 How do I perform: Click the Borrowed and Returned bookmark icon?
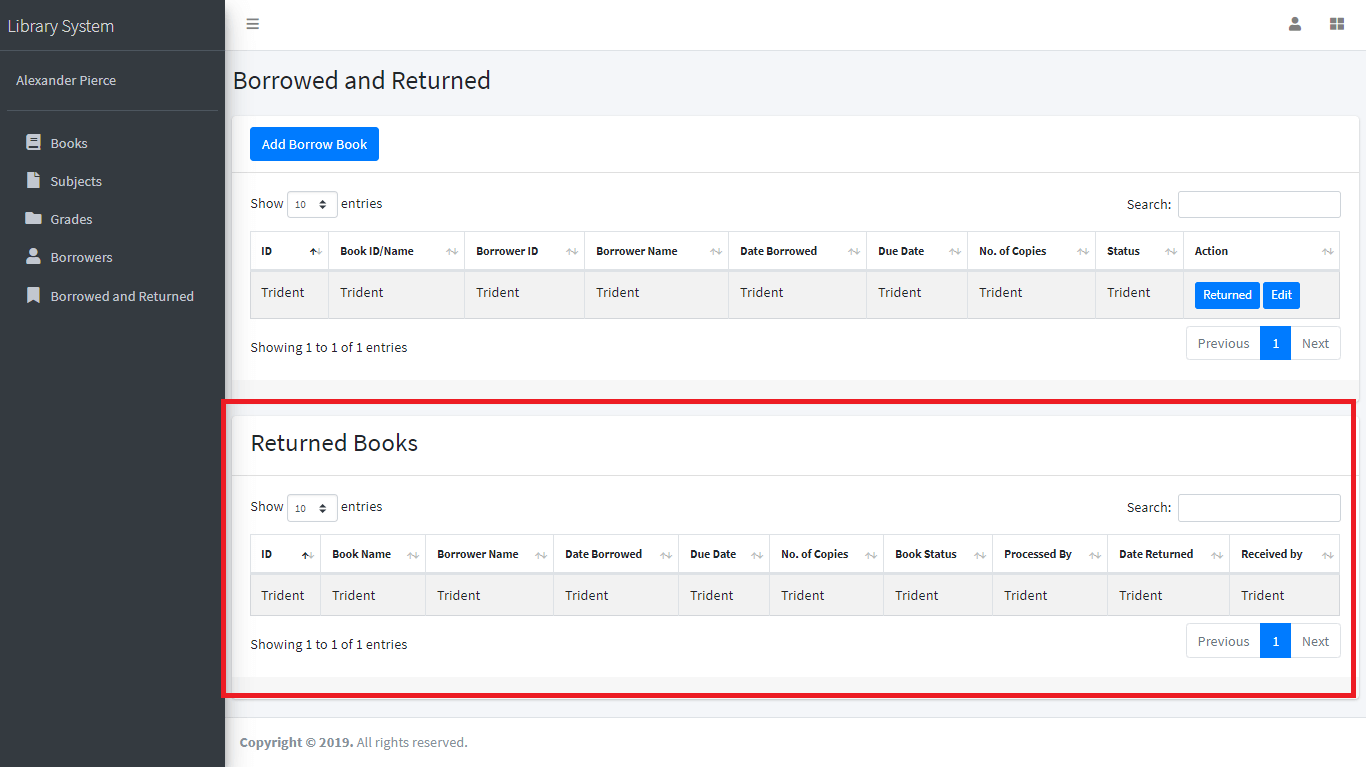pos(31,295)
